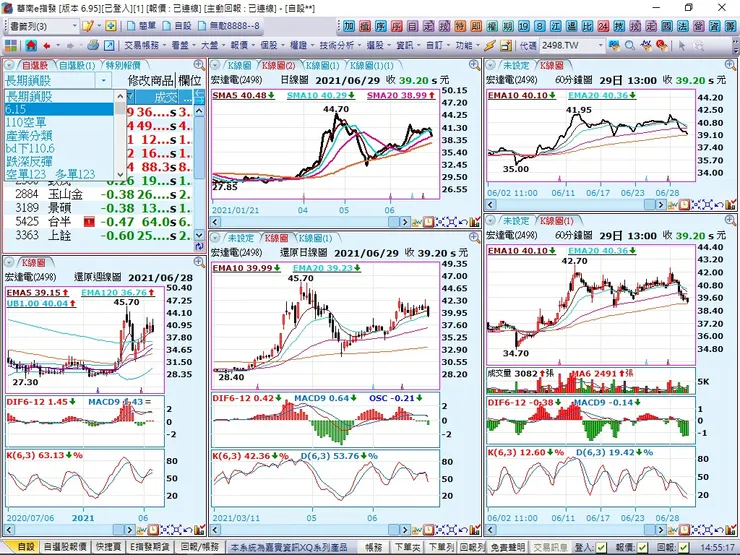740x555 pixels.
Task: Click the pop-out arrow window icon
Action: (x=109, y=45)
